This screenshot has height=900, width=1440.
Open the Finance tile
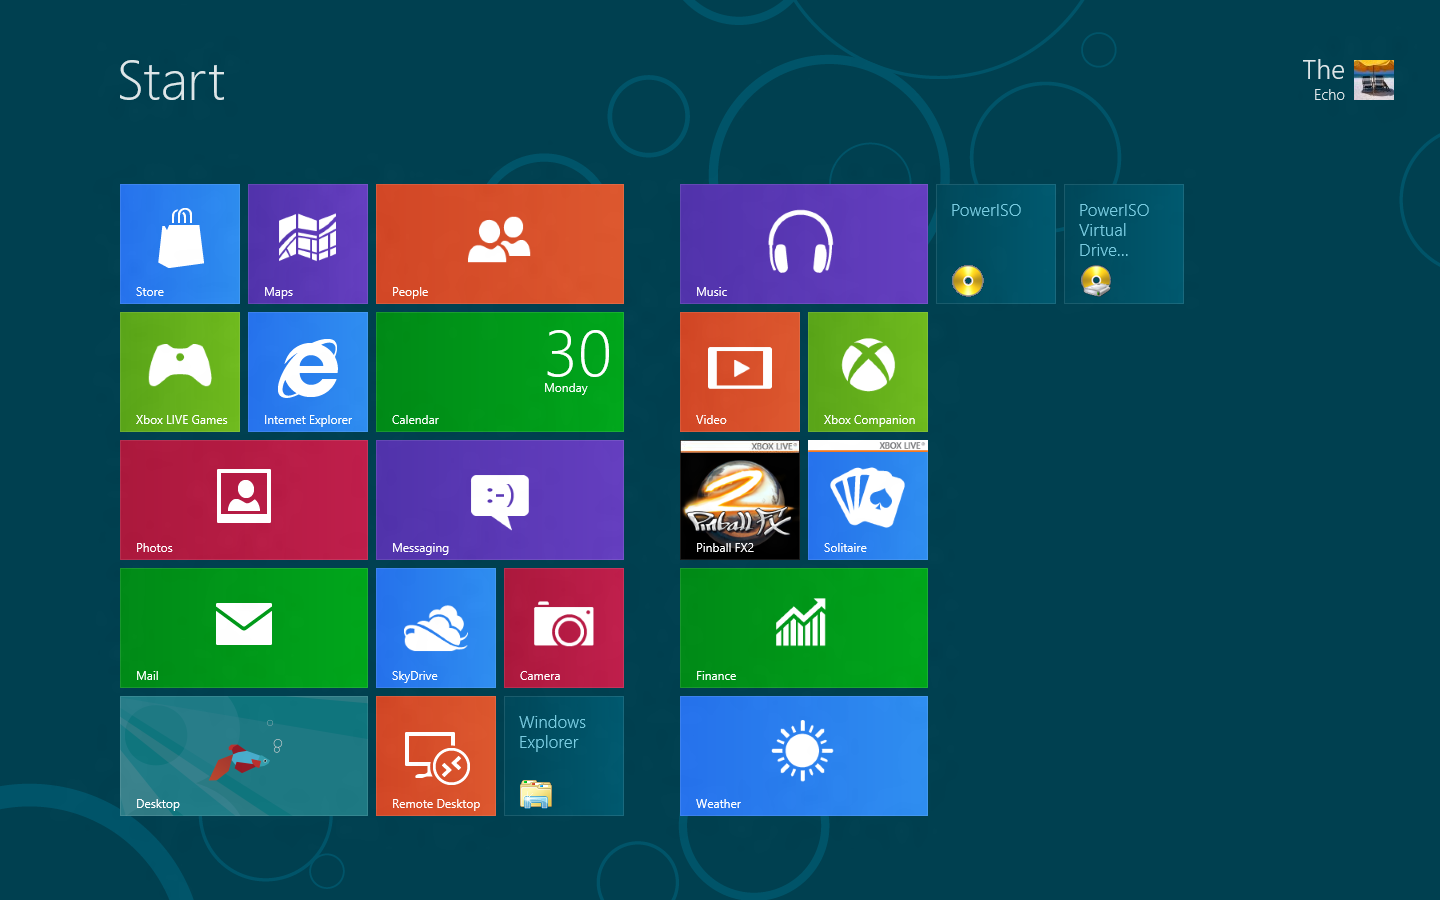pyautogui.click(x=804, y=628)
